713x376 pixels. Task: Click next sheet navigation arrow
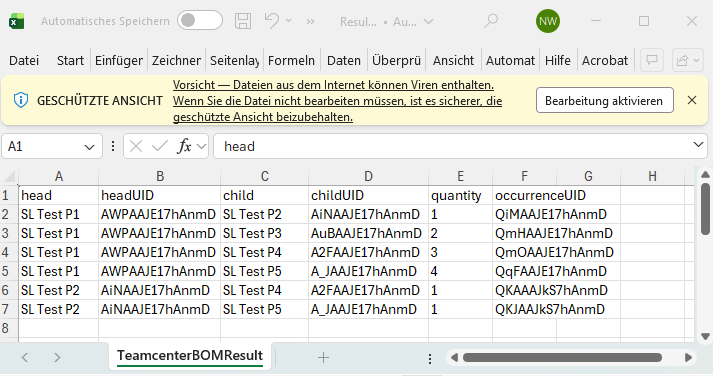[57, 357]
